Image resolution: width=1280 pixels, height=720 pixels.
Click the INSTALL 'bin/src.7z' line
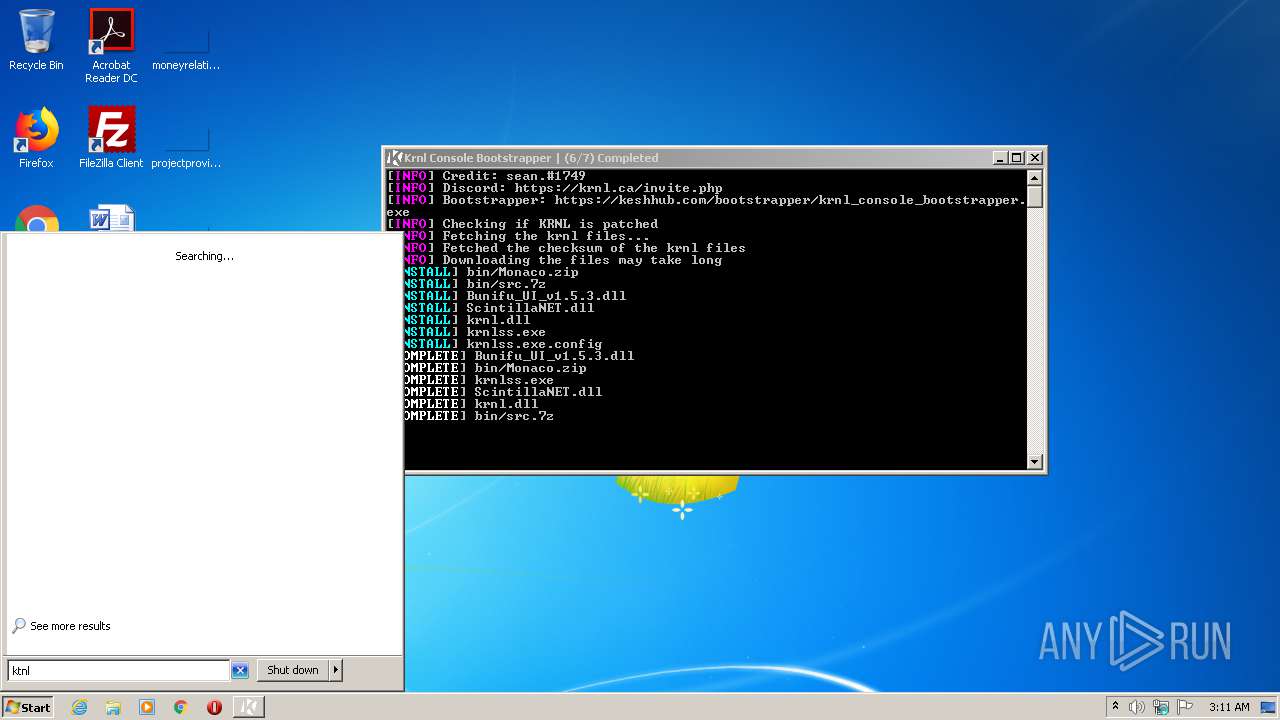click(x=475, y=284)
